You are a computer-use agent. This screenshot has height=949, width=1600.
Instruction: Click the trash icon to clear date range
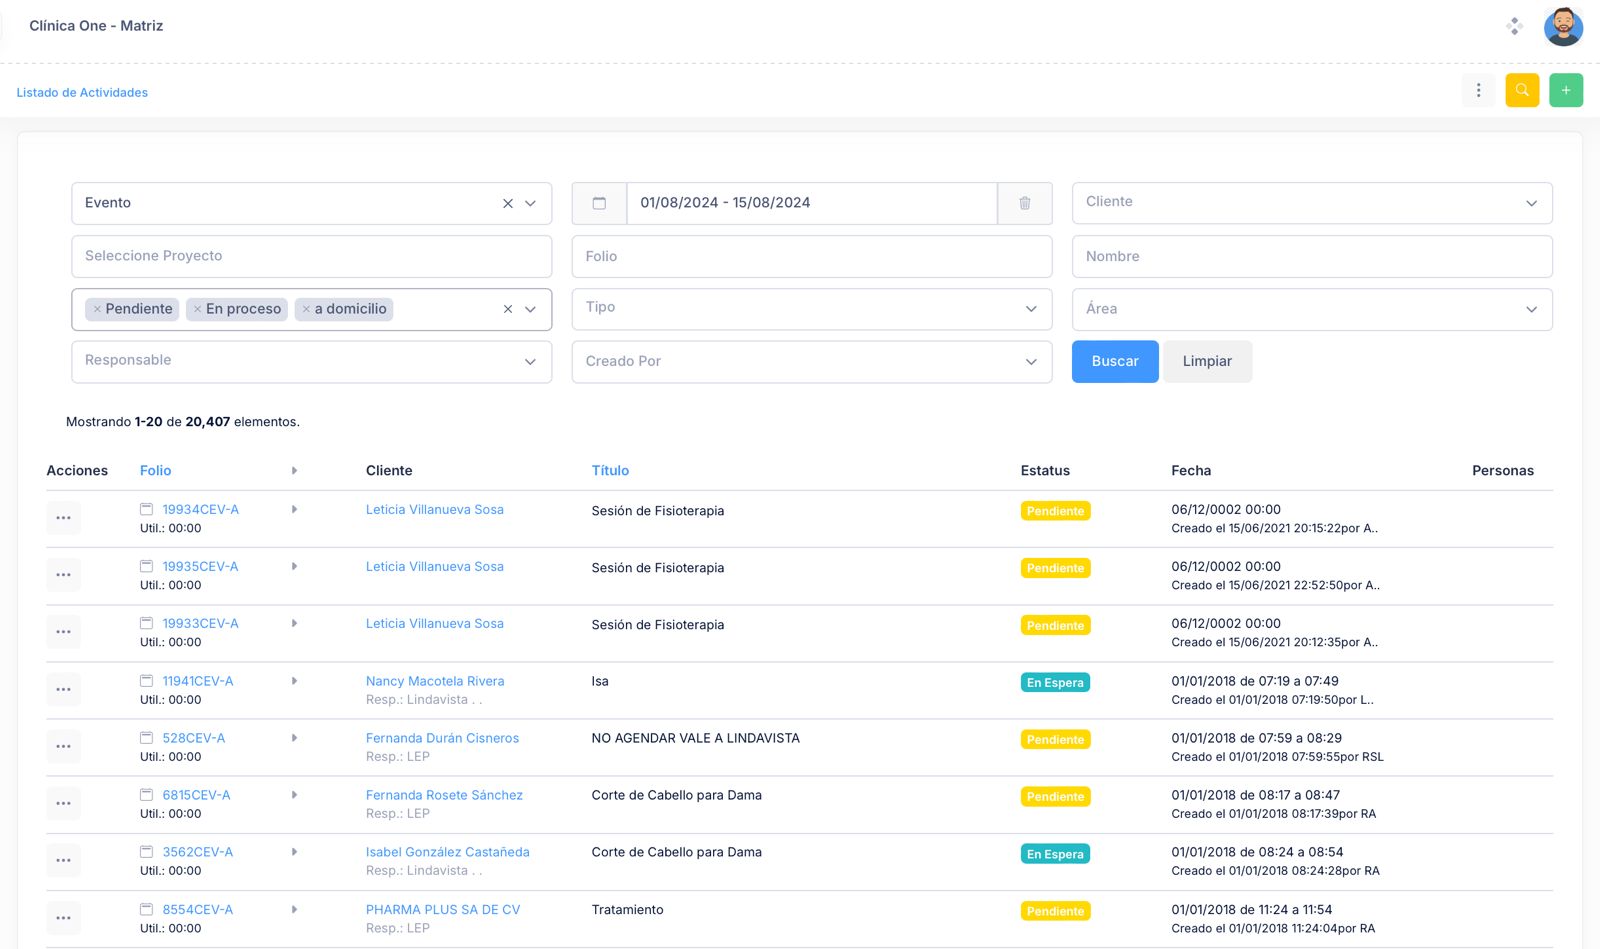click(x=1024, y=203)
